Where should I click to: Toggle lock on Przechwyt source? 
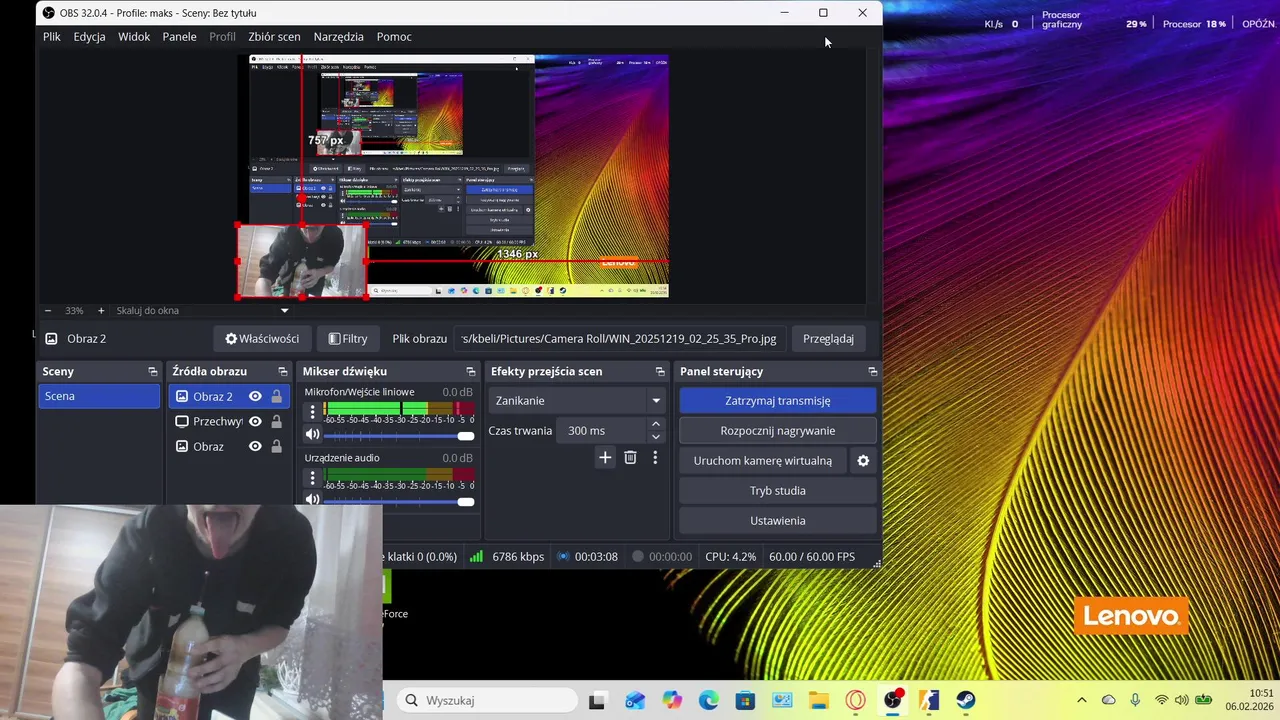[x=276, y=421]
